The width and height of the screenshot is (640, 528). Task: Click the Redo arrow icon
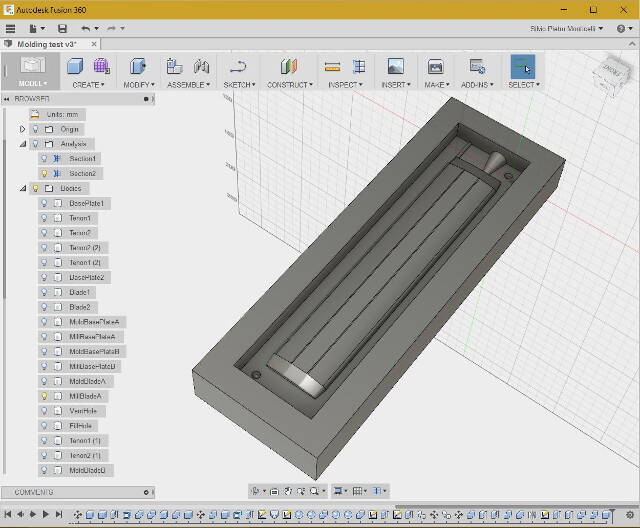click(111, 29)
